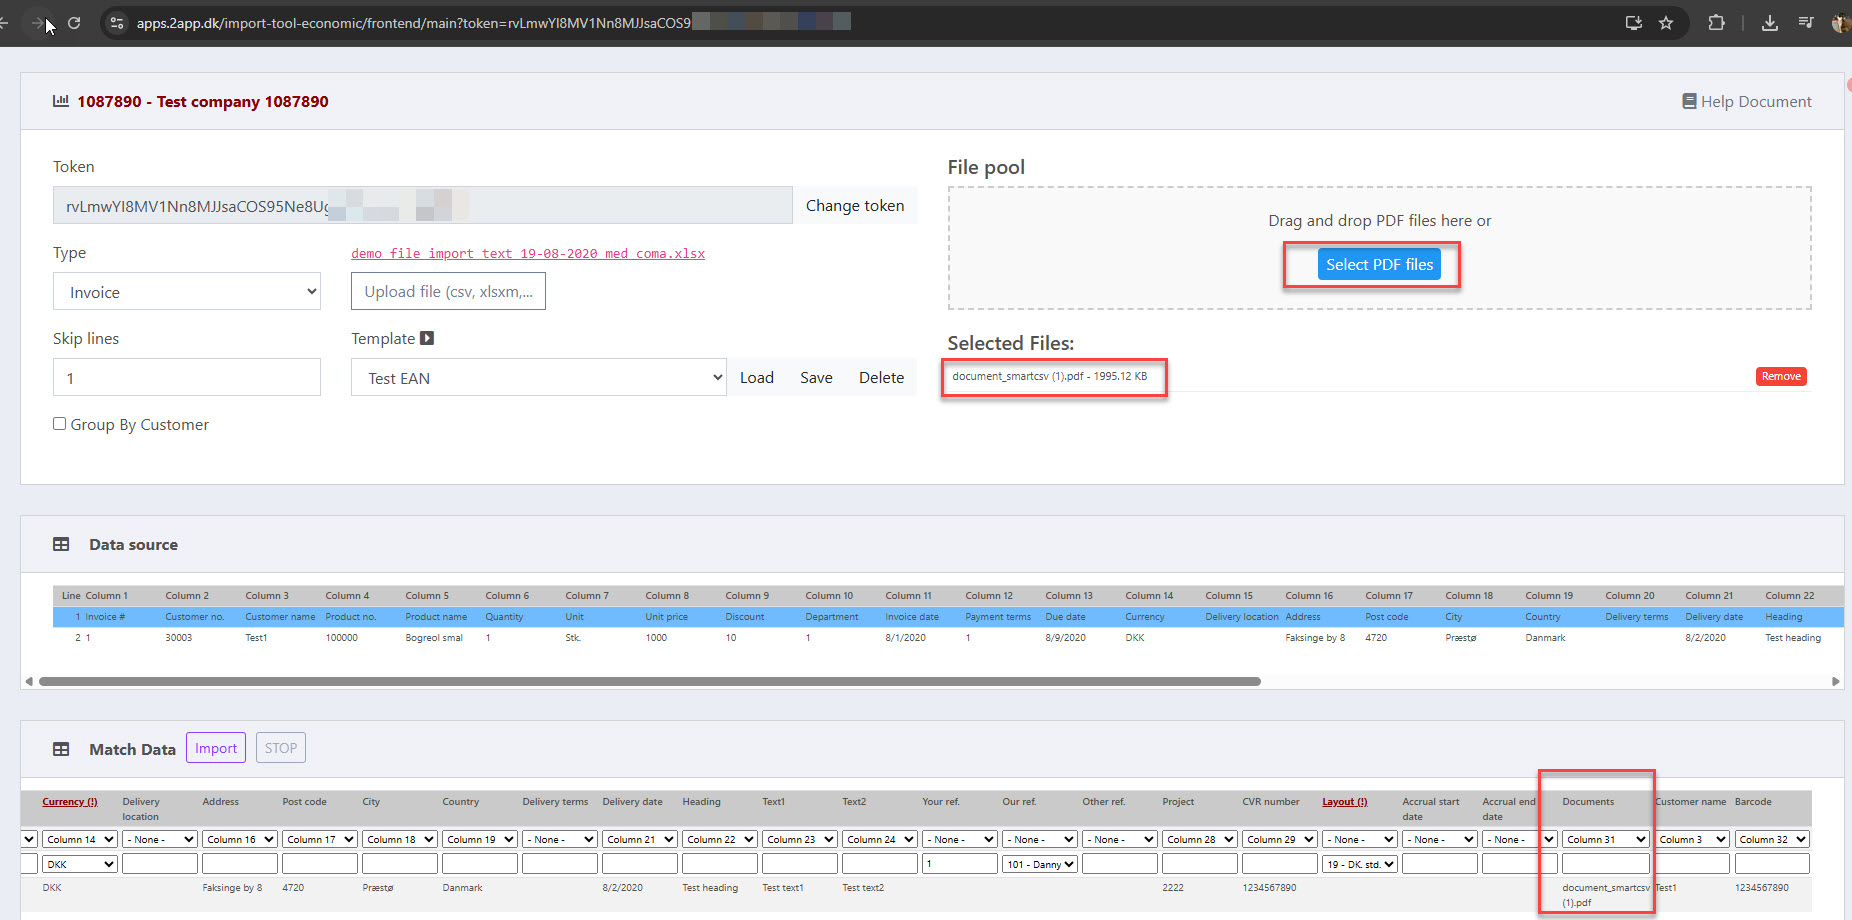Viewport: 1852px width, 920px height.
Task: Click the Template video play icon
Action: click(427, 338)
